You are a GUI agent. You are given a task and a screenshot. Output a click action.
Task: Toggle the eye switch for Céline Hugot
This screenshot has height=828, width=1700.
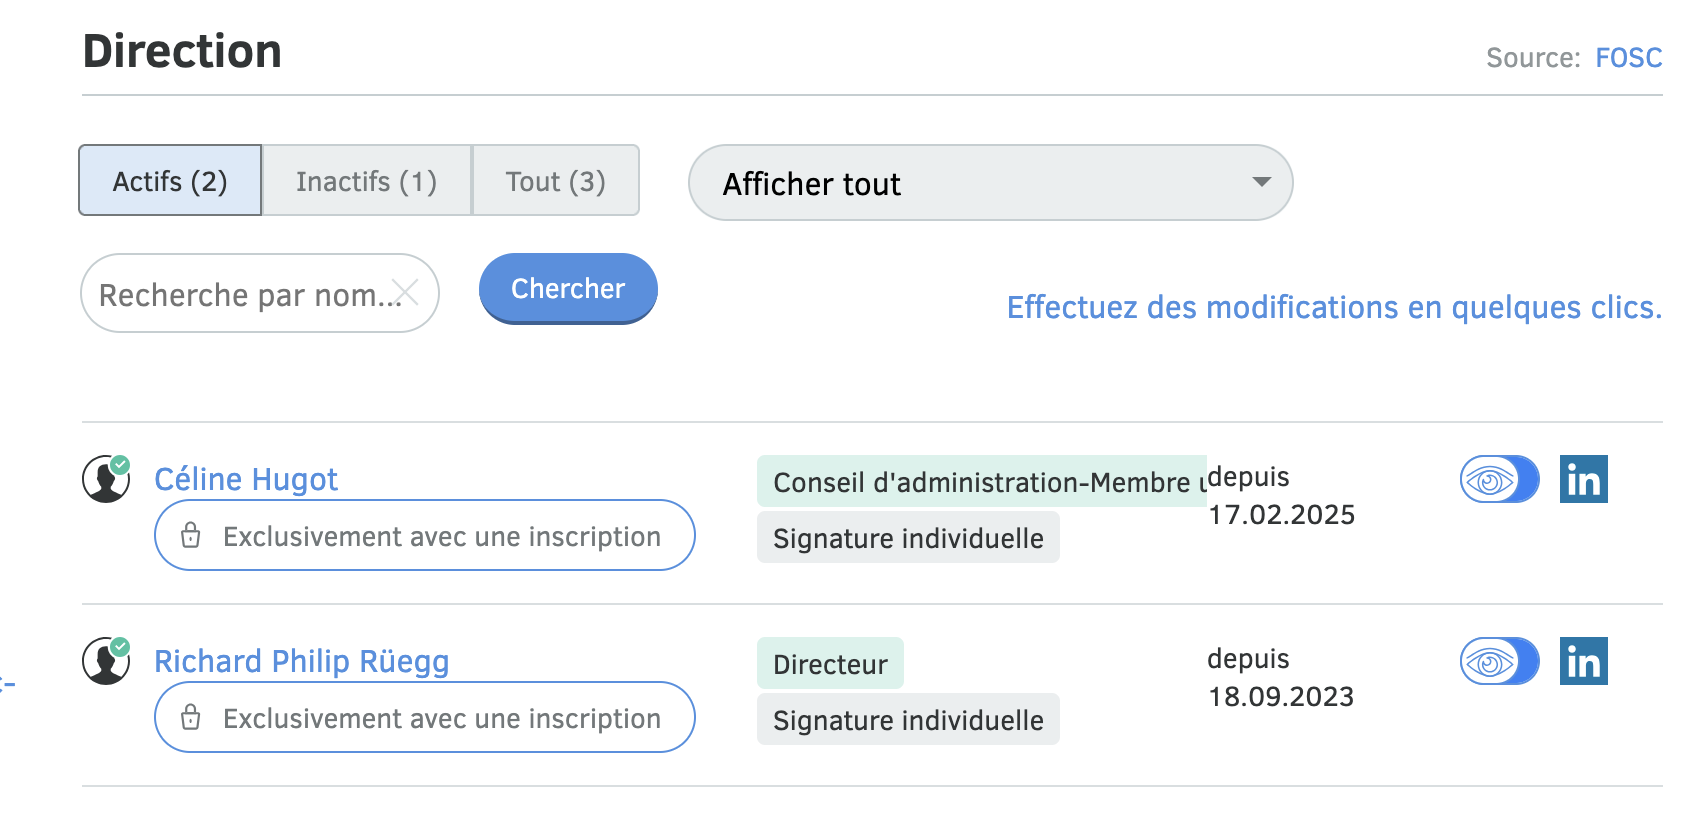(1498, 480)
